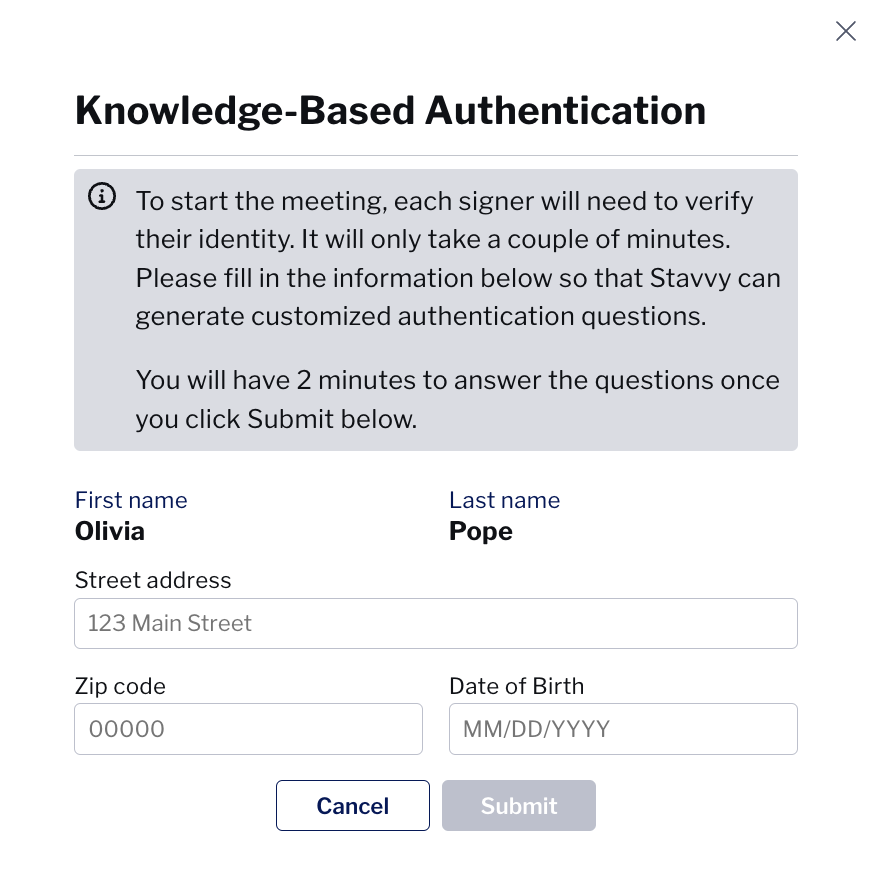
Task: Click into the Zip code field
Action: tap(248, 729)
